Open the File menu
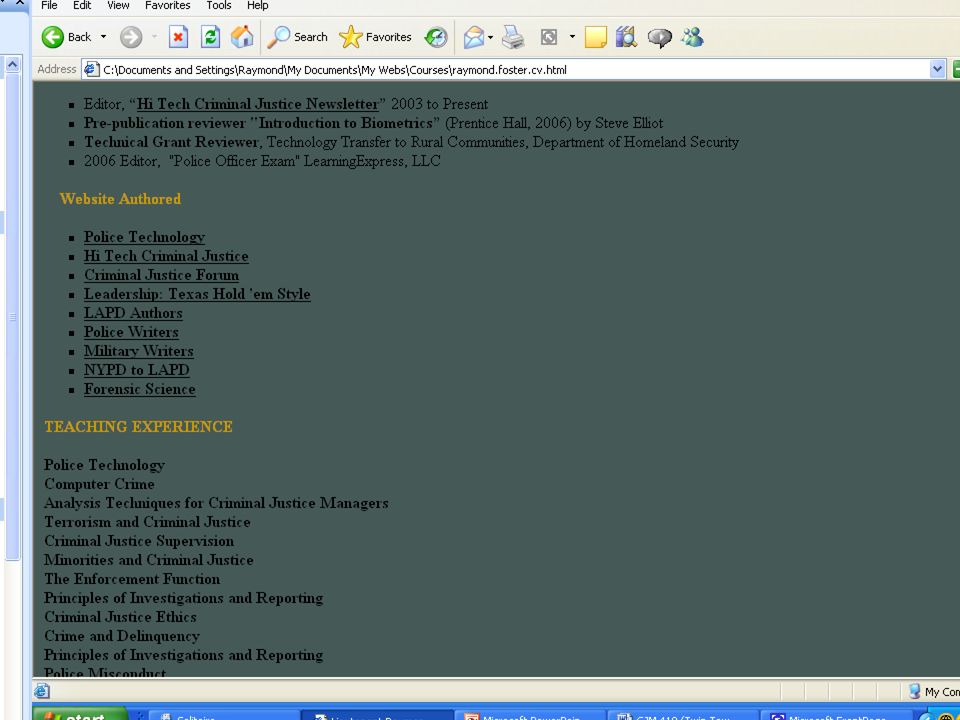The width and height of the screenshot is (960, 720). click(x=49, y=6)
